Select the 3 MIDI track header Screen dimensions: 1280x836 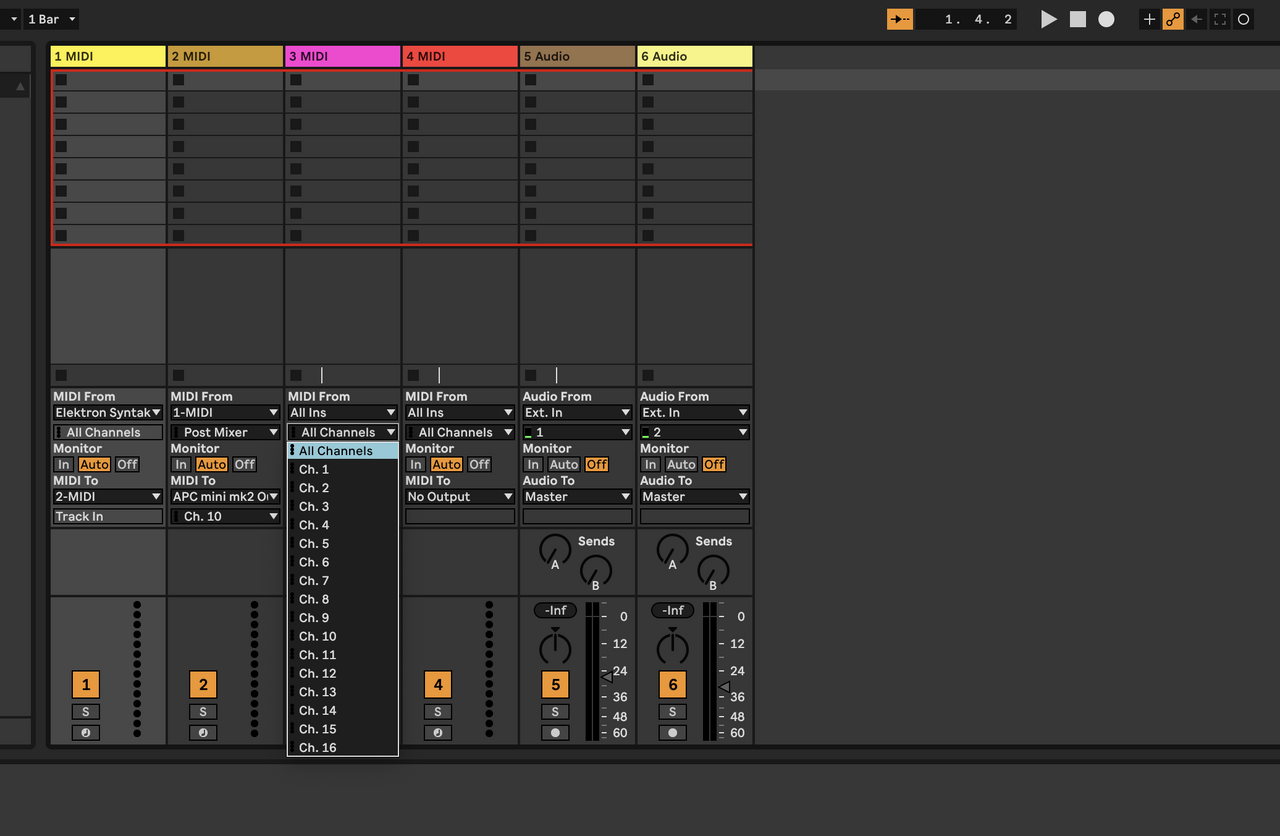click(343, 56)
